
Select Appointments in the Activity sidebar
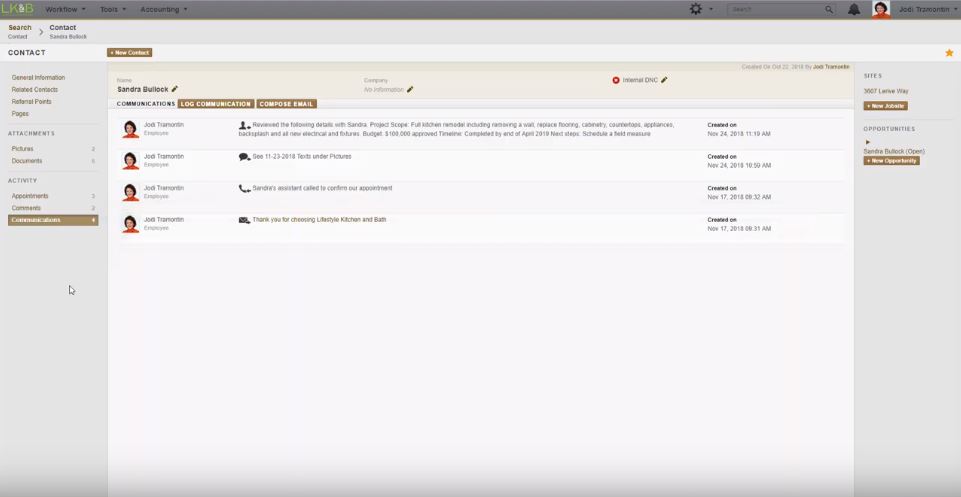coord(30,196)
